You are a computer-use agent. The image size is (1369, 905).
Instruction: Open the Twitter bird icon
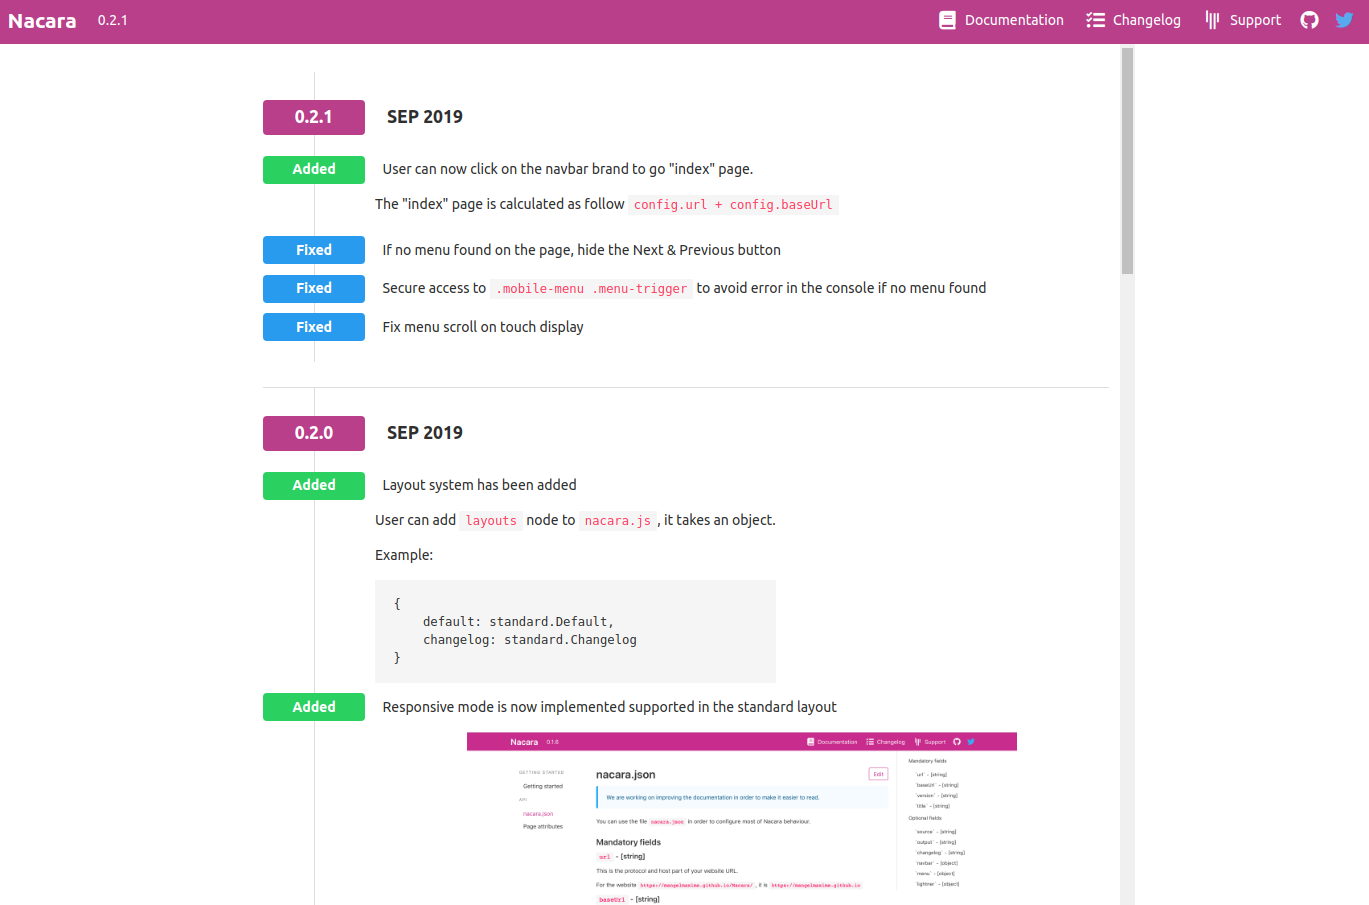[1344, 20]
